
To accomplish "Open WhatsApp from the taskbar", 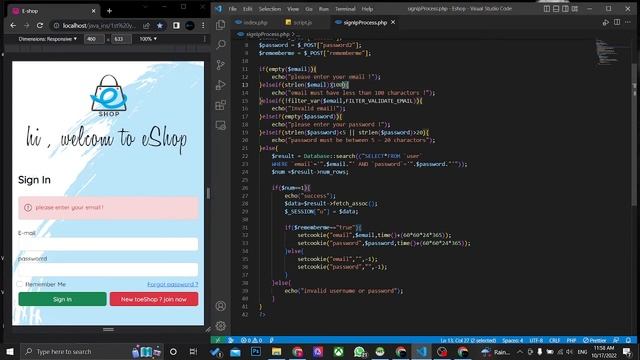I will (359, 351).
